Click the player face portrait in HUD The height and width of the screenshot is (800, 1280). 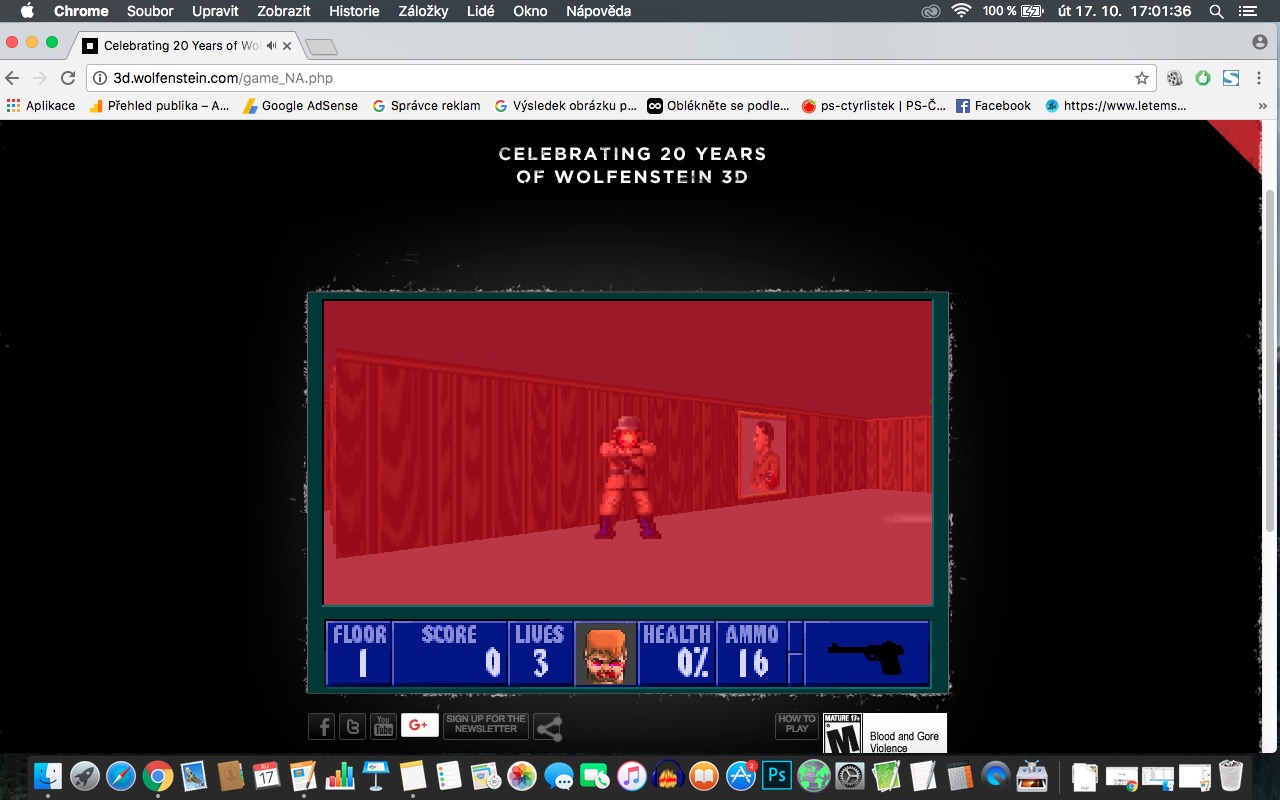[606, 654]
